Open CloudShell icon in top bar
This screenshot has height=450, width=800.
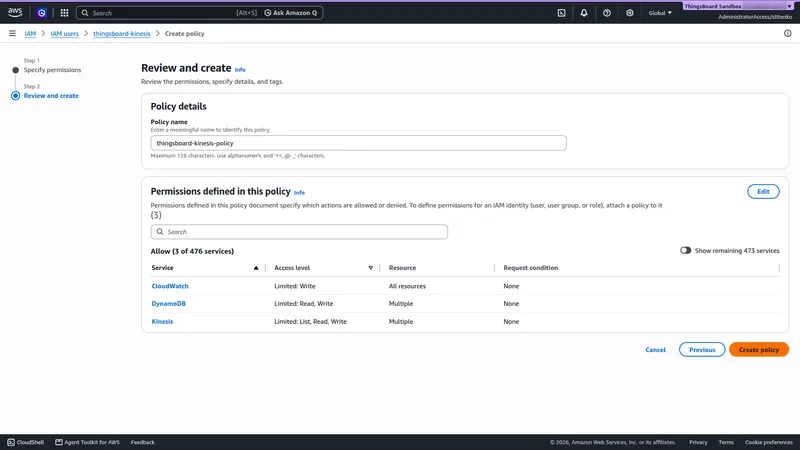click(x=561, y=13)
